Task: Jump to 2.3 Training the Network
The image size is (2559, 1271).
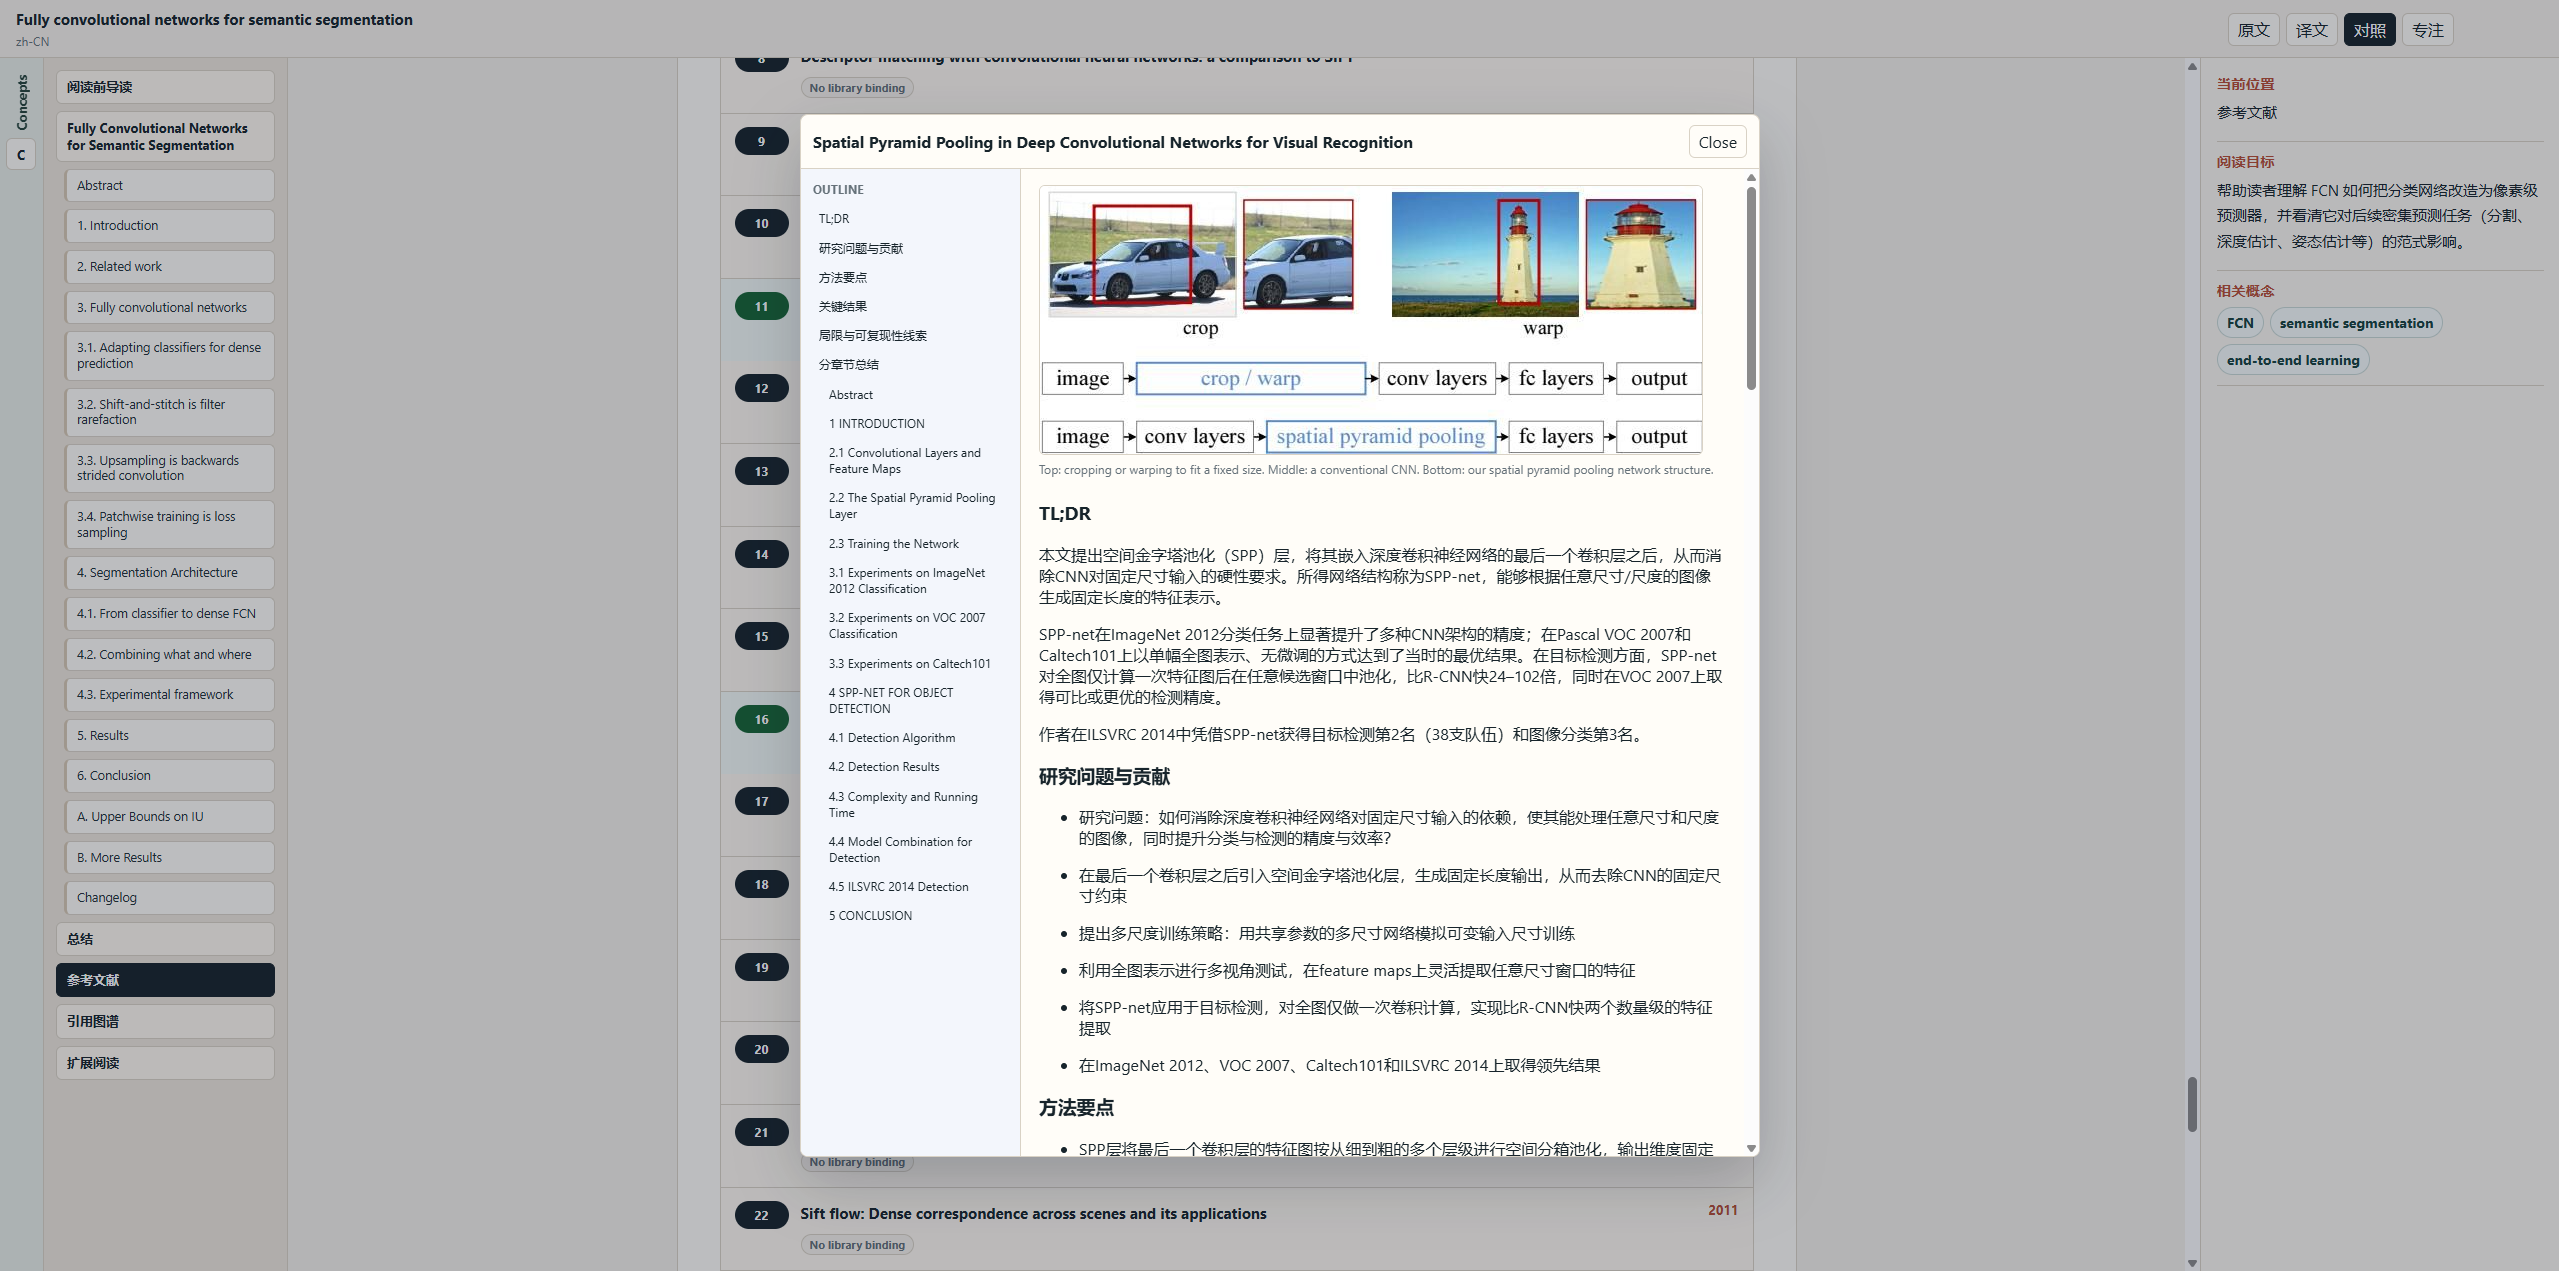Action: [x=893, y=543]
